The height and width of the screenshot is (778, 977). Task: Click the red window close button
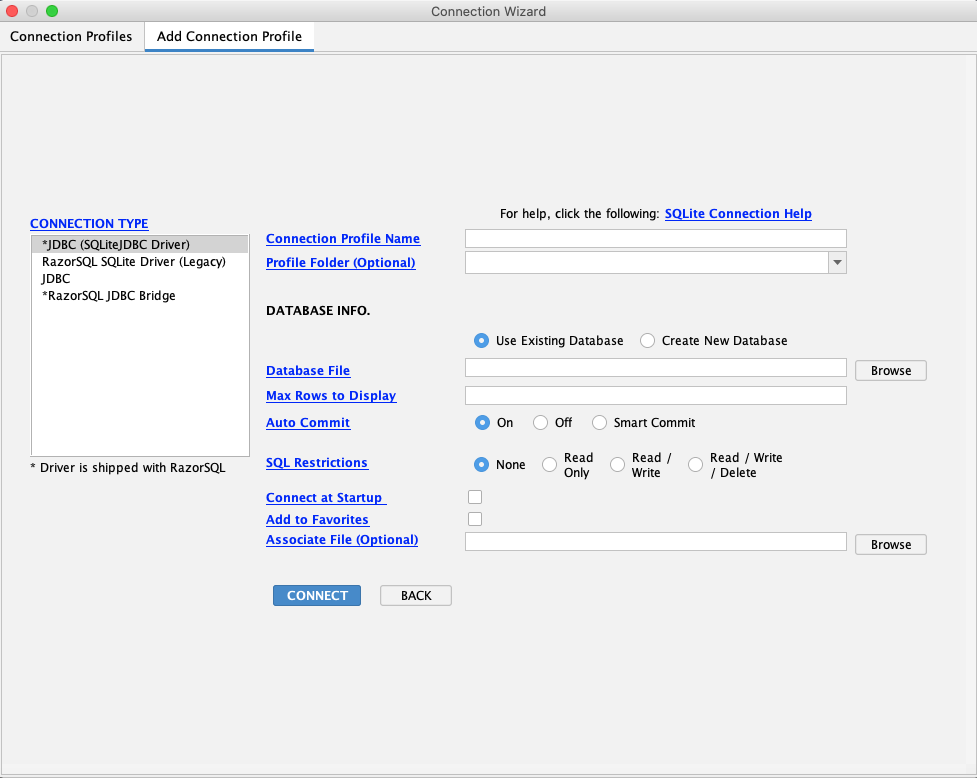point(13,11)
